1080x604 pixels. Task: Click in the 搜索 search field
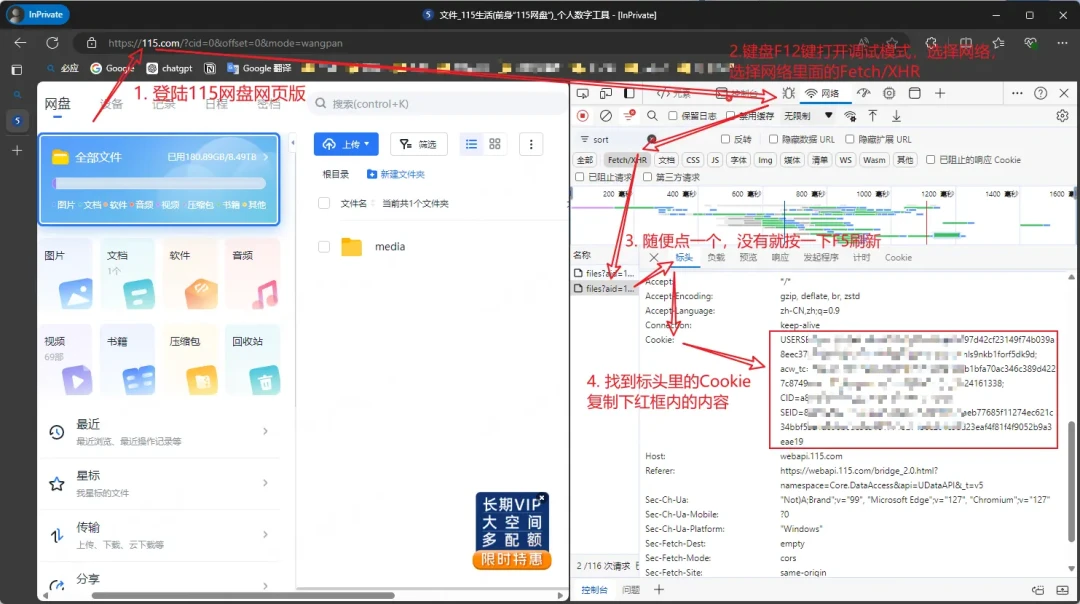(x=437, y=104)
